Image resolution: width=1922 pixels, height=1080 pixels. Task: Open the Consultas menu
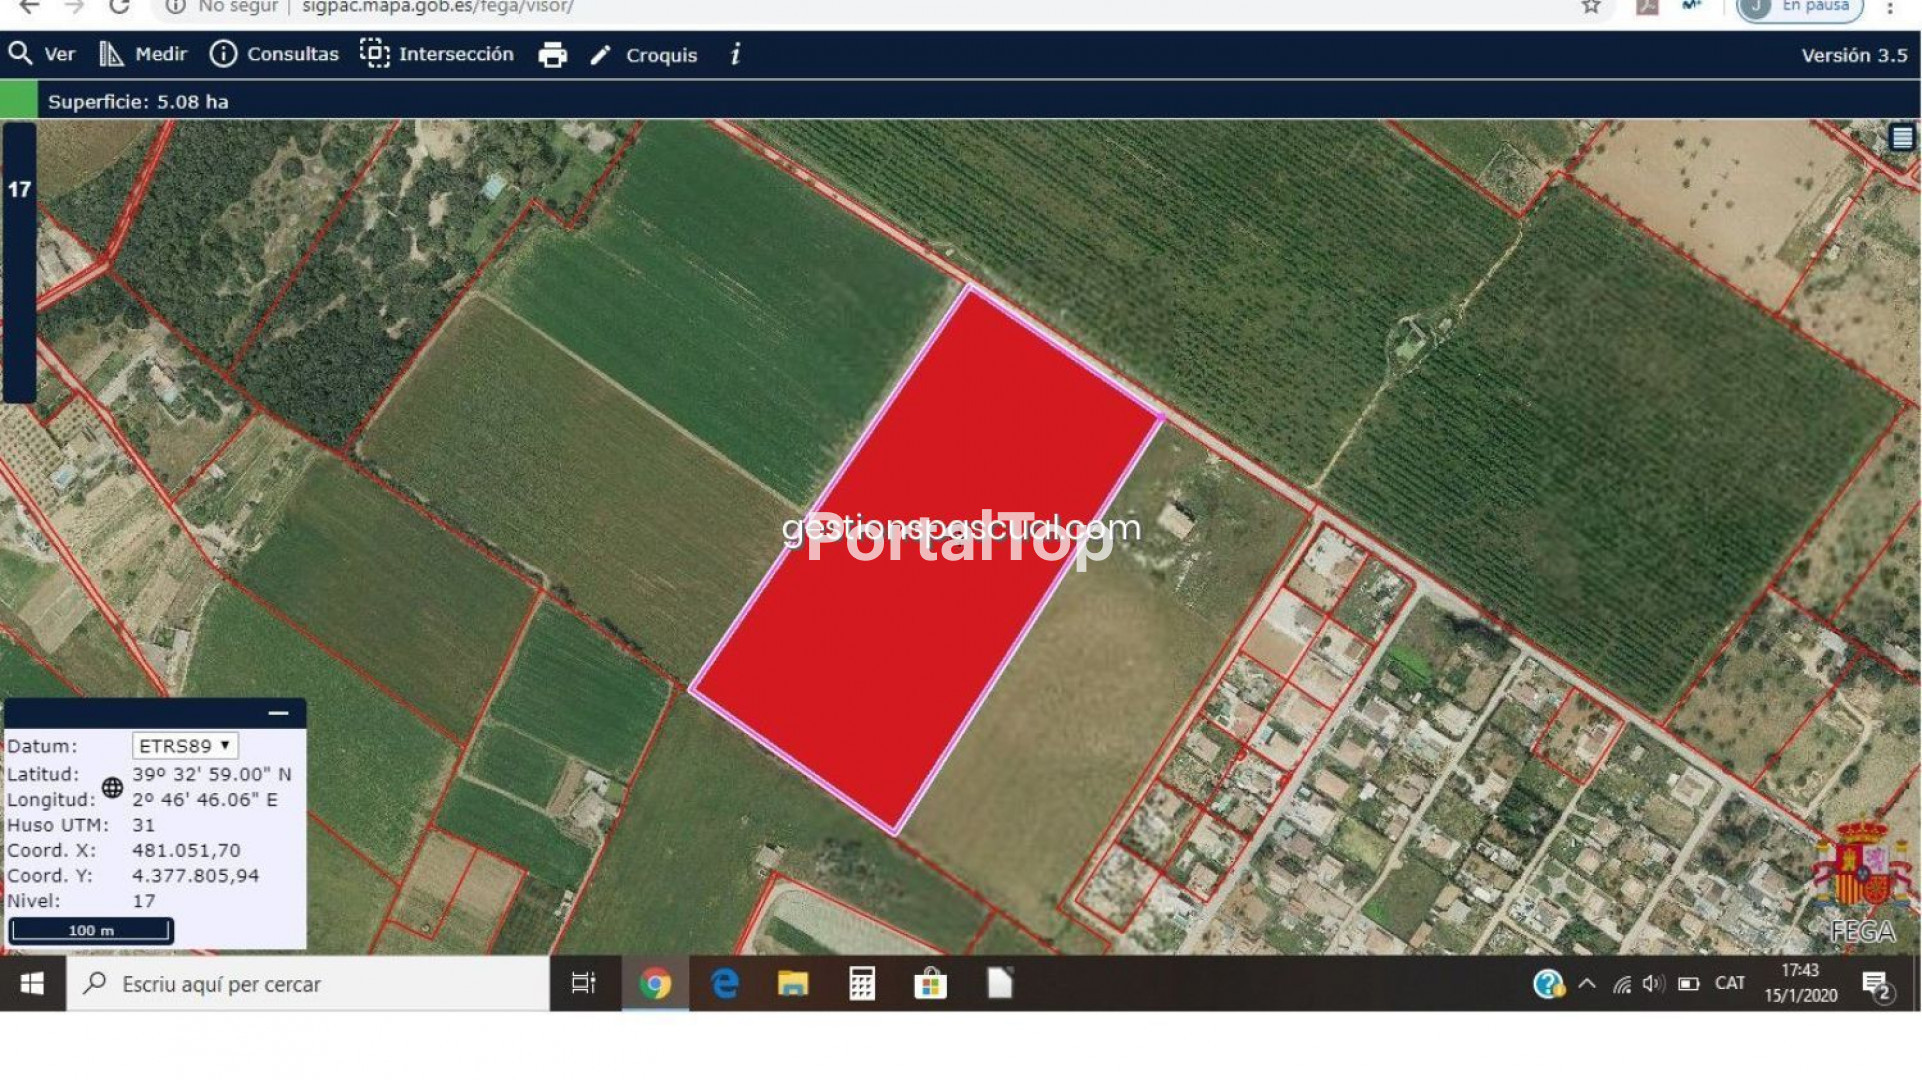274,54
